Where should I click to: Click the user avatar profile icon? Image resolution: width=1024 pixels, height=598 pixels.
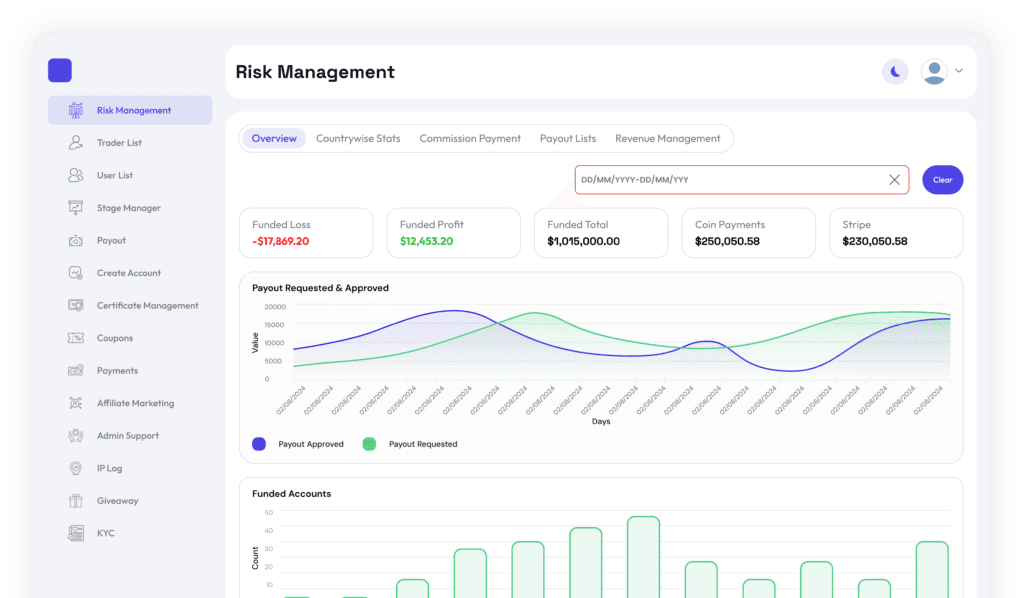coord(934,71)
